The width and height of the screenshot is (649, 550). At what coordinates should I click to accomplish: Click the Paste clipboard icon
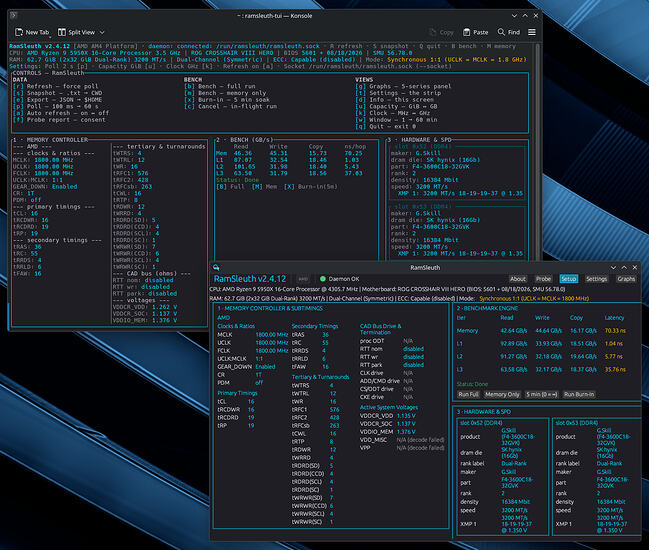[466, 32]
